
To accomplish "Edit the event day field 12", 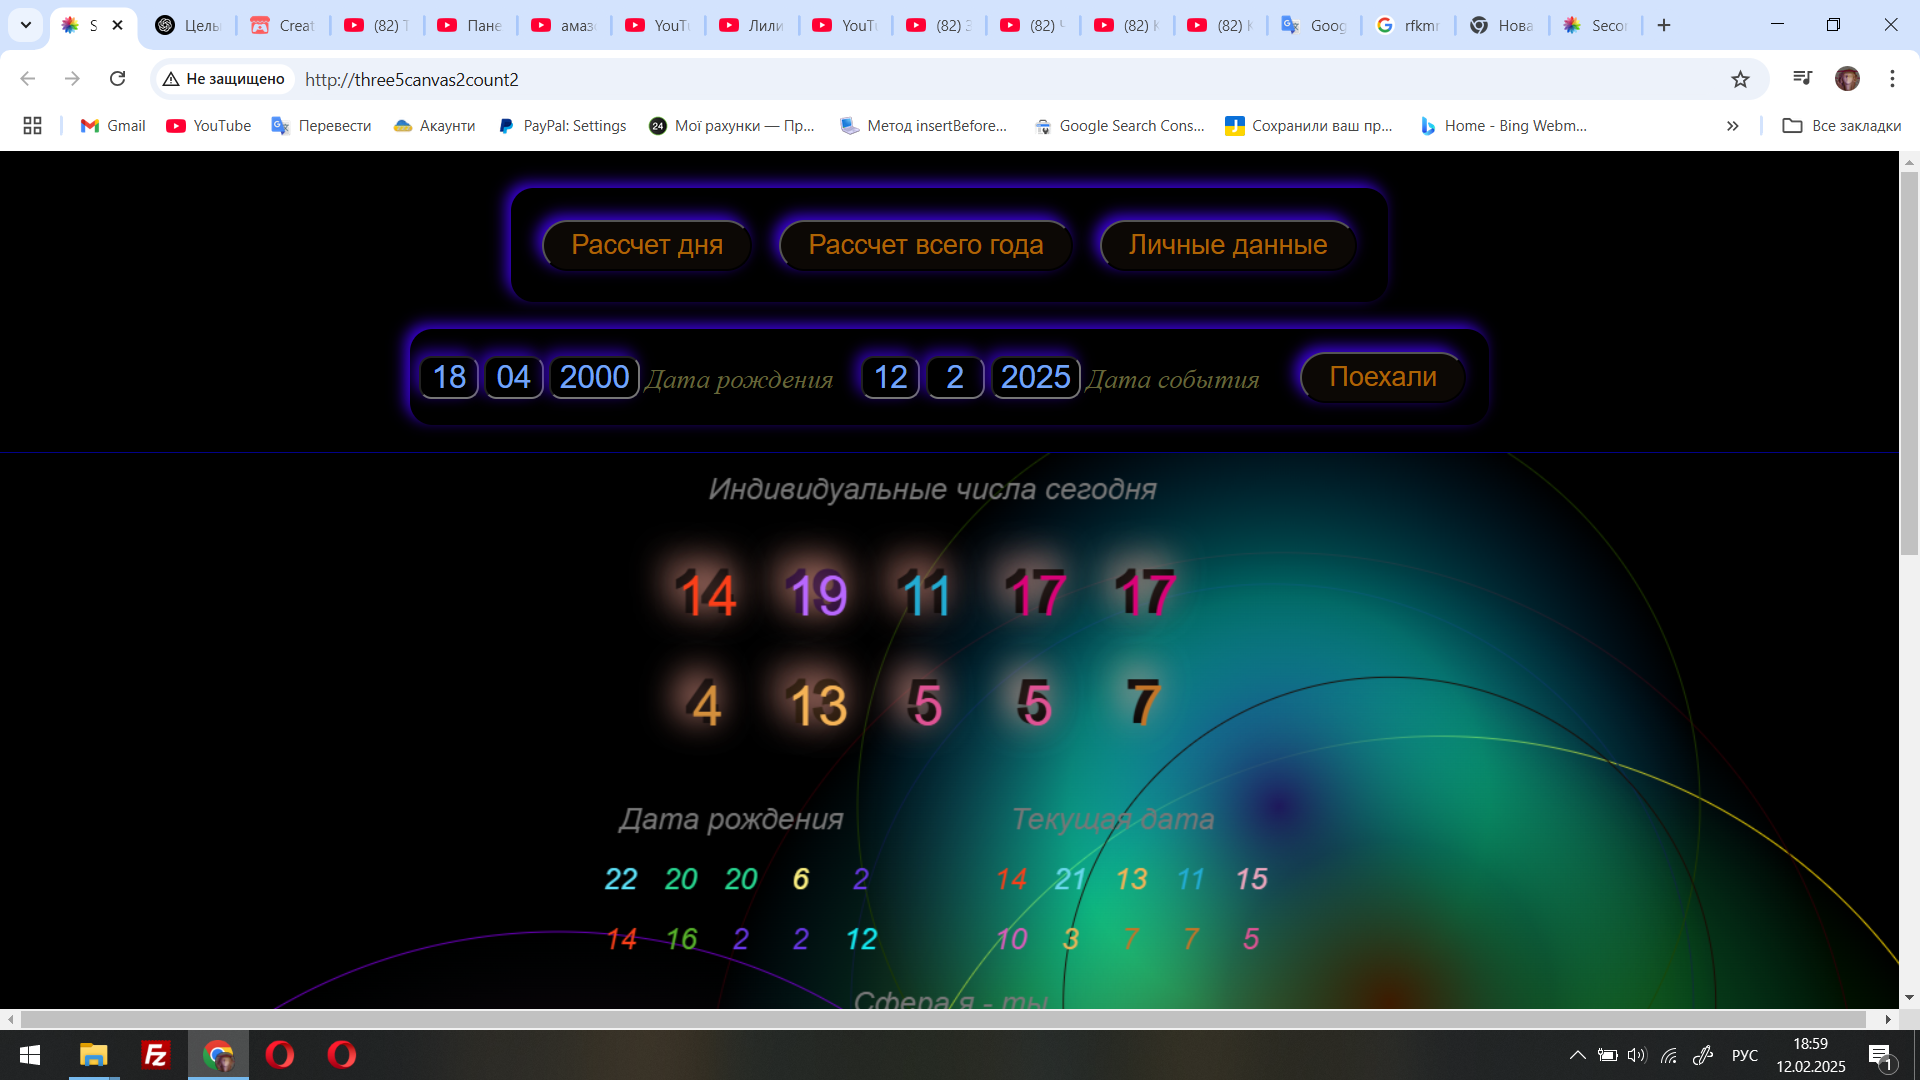I will (x=891, y=377).
